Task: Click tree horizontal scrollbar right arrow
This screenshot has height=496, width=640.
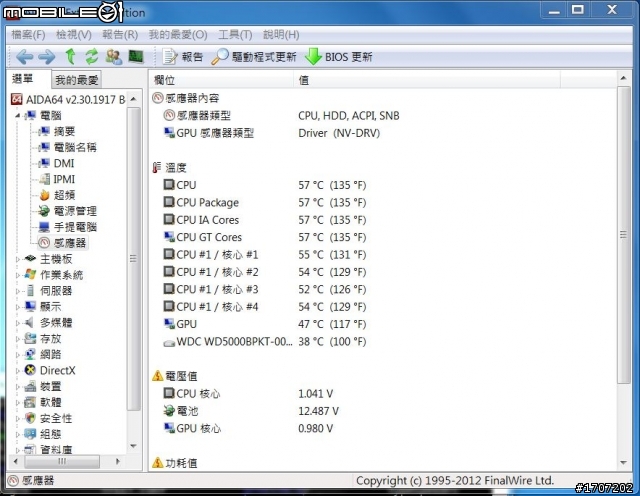Action: click(x=118, y=461)
